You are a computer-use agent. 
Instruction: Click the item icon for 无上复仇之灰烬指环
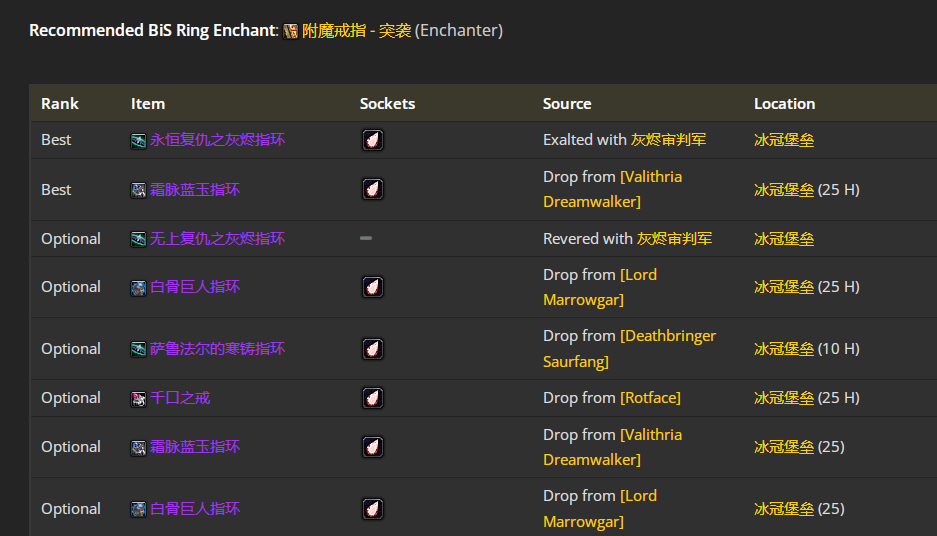coord(139,239)
